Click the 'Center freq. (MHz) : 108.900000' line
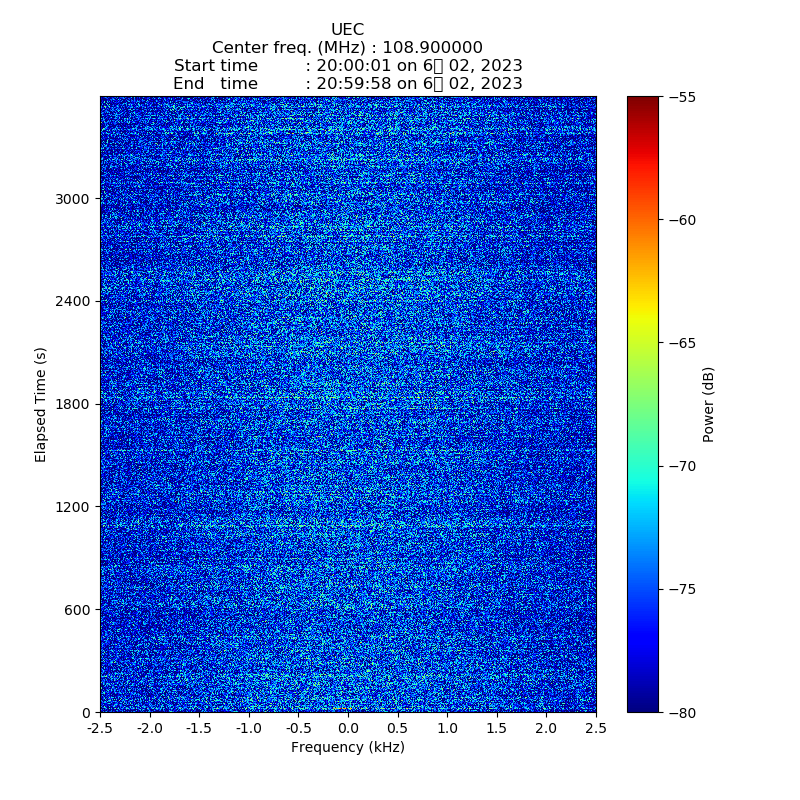The width and height of the screenshot is (800, 800). 347,47
